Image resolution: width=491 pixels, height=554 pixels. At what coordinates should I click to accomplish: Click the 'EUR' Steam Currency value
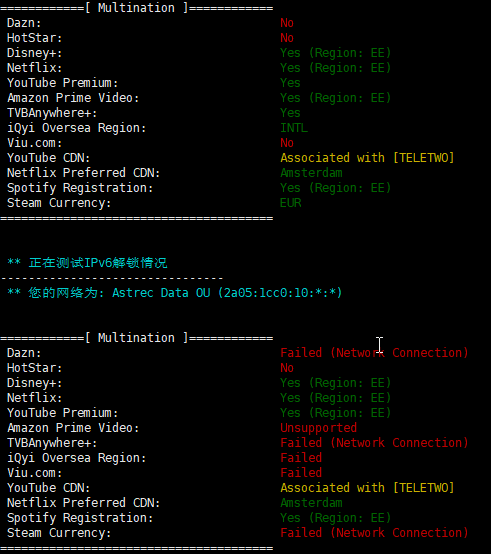click(291, 203)
